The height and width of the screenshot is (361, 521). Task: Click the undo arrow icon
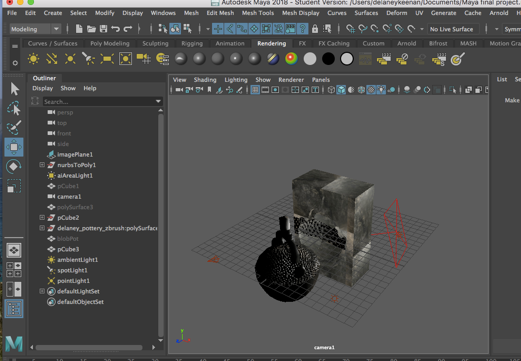pyautogui.click(x=115, y=29)
